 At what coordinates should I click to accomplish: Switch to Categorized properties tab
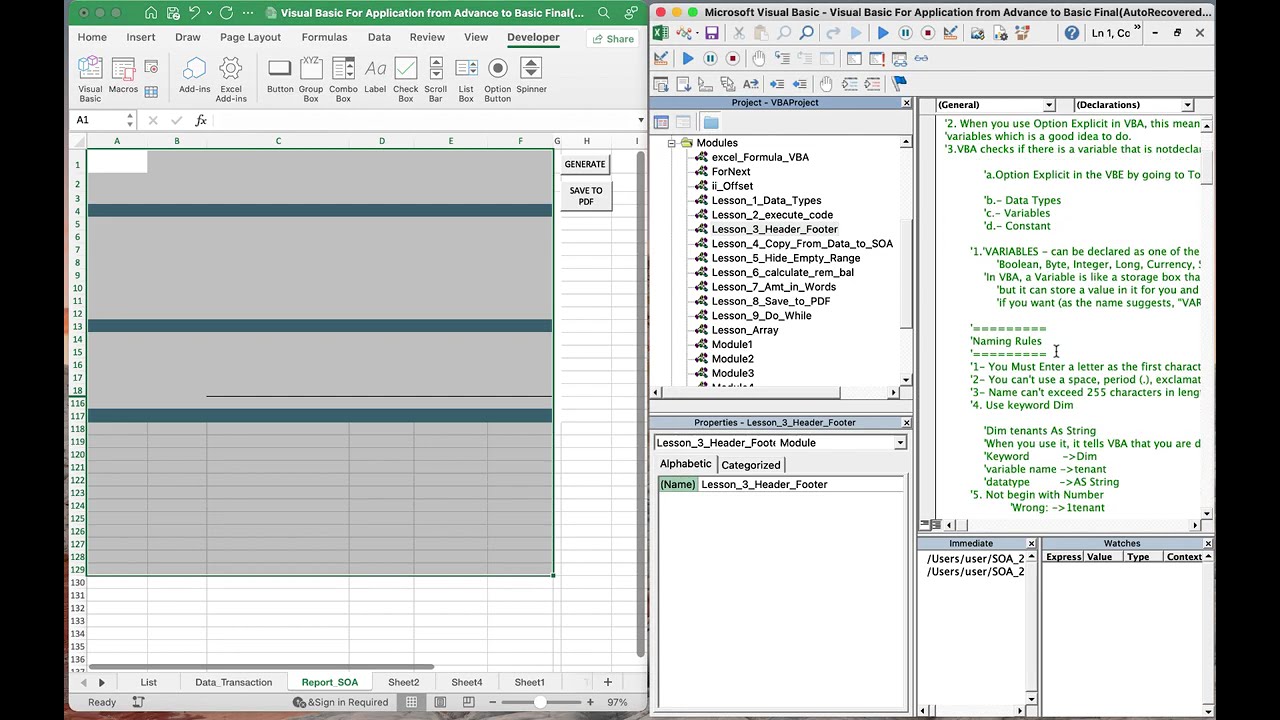coord(751,465)
